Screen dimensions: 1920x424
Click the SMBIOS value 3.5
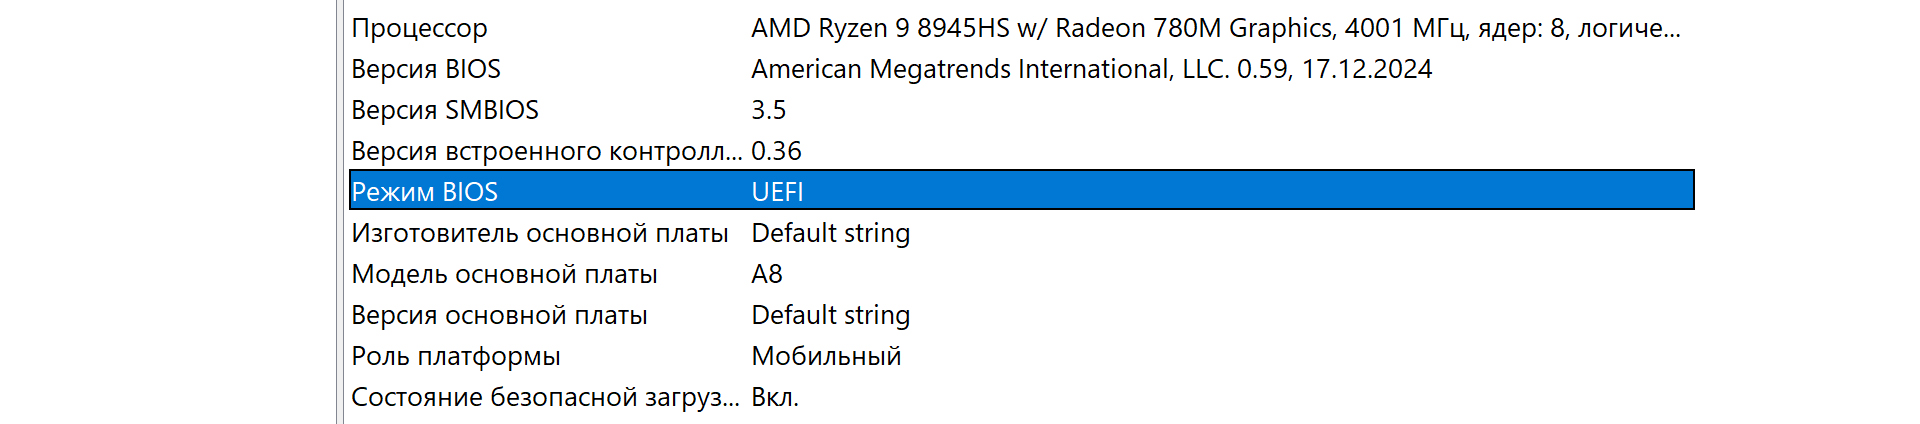tap(769, 110)
